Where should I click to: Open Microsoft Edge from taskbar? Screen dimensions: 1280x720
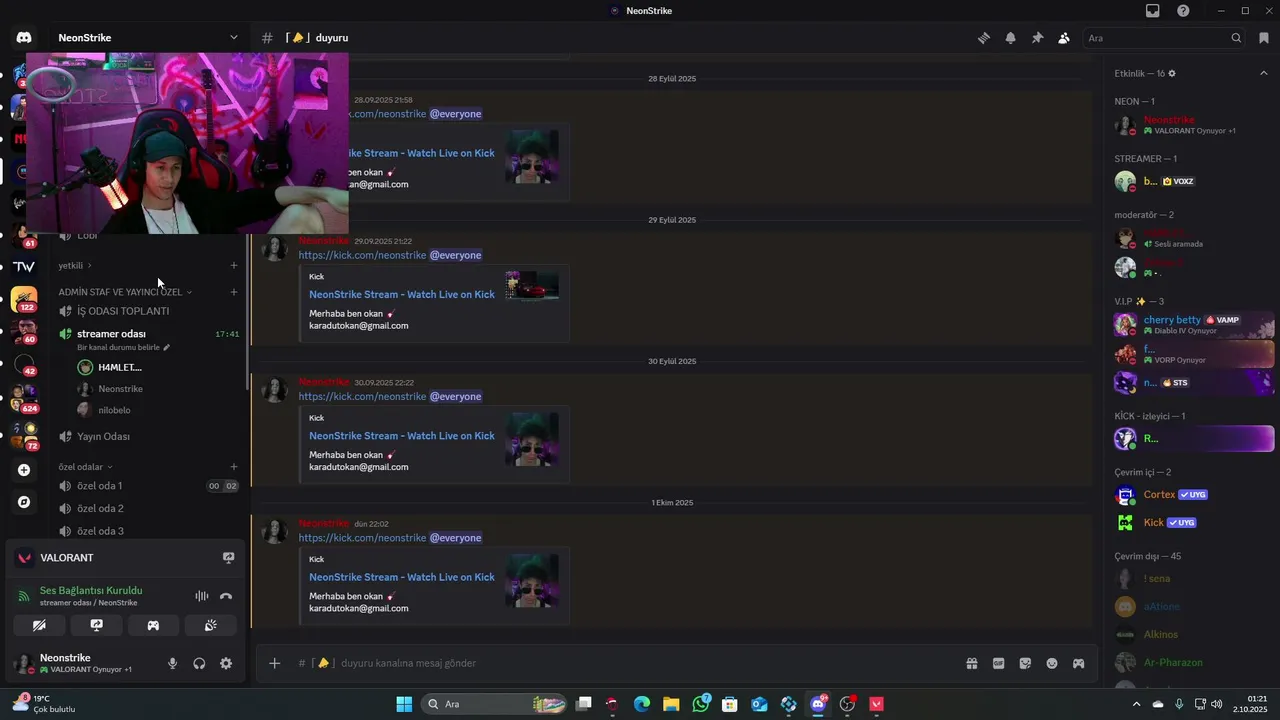(642, 704)
